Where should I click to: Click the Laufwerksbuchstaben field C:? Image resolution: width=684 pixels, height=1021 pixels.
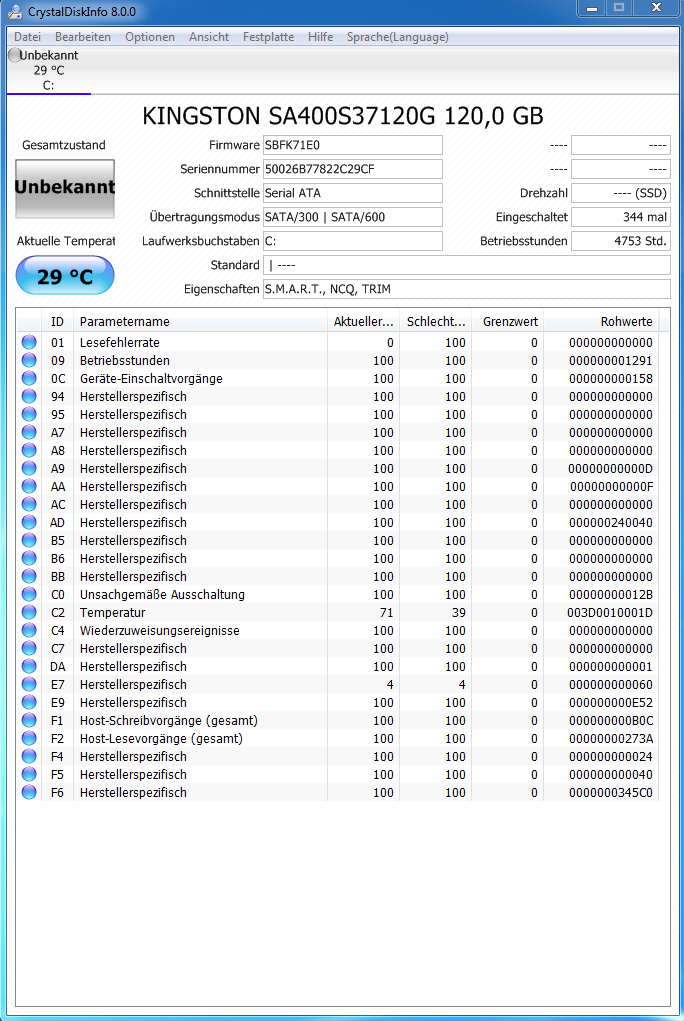352,242
